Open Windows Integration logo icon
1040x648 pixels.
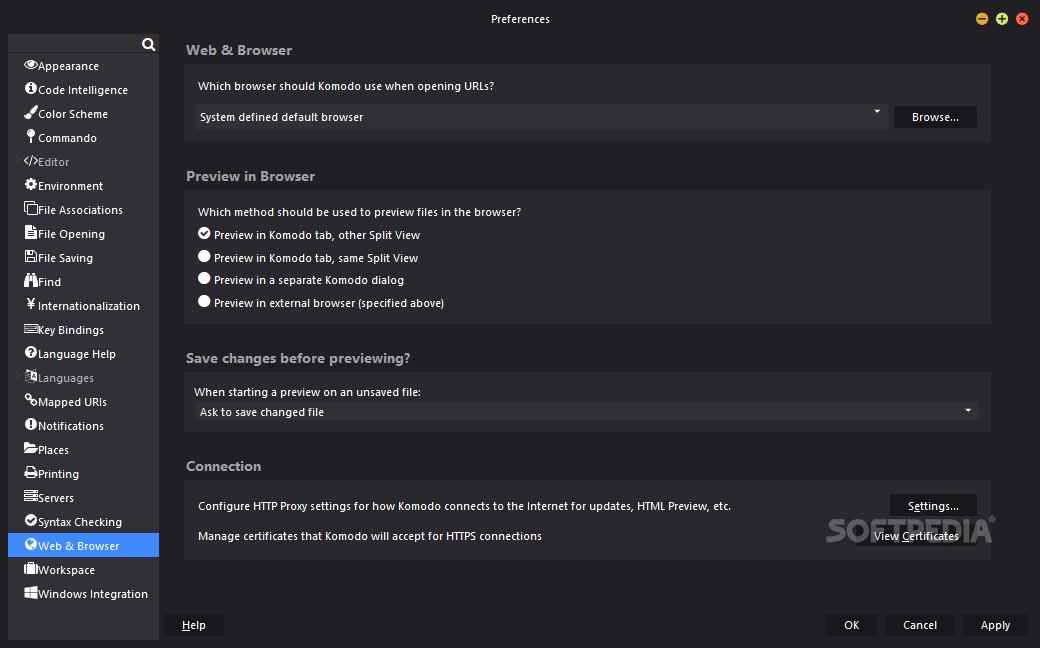tap(31, 592)
